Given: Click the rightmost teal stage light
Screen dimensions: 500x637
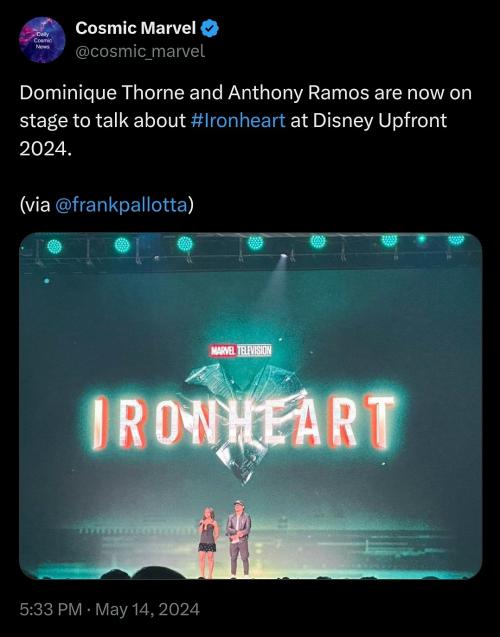Looking at the screenshot, I should (456, 239).
